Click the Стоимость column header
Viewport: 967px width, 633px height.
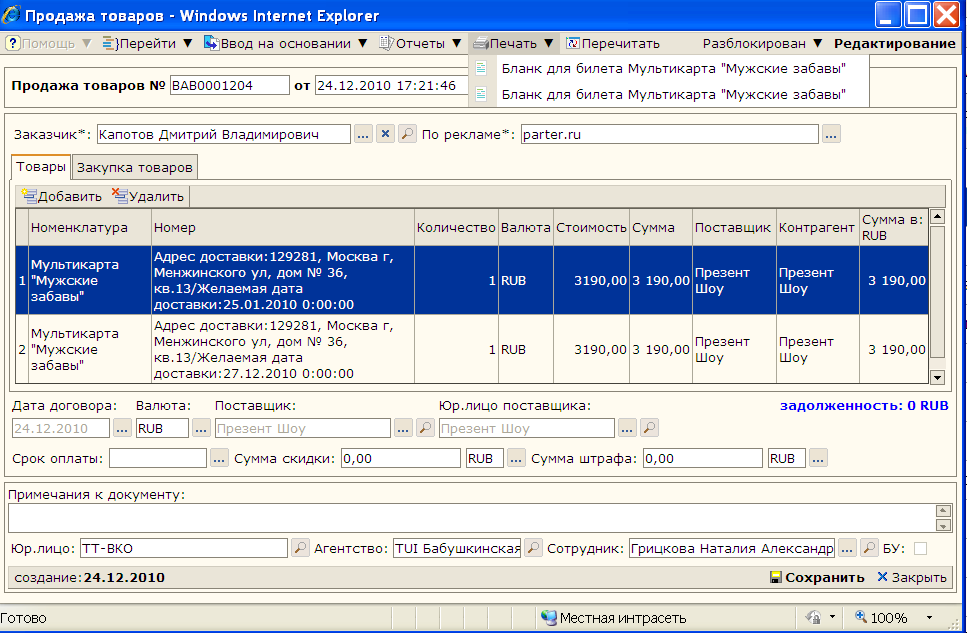[591, 228]
